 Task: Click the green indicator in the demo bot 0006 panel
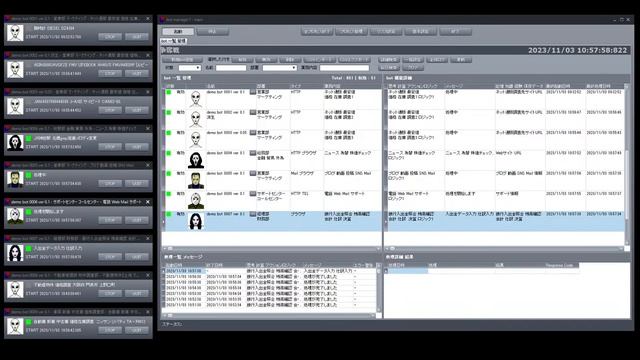(x=29, y=212)
